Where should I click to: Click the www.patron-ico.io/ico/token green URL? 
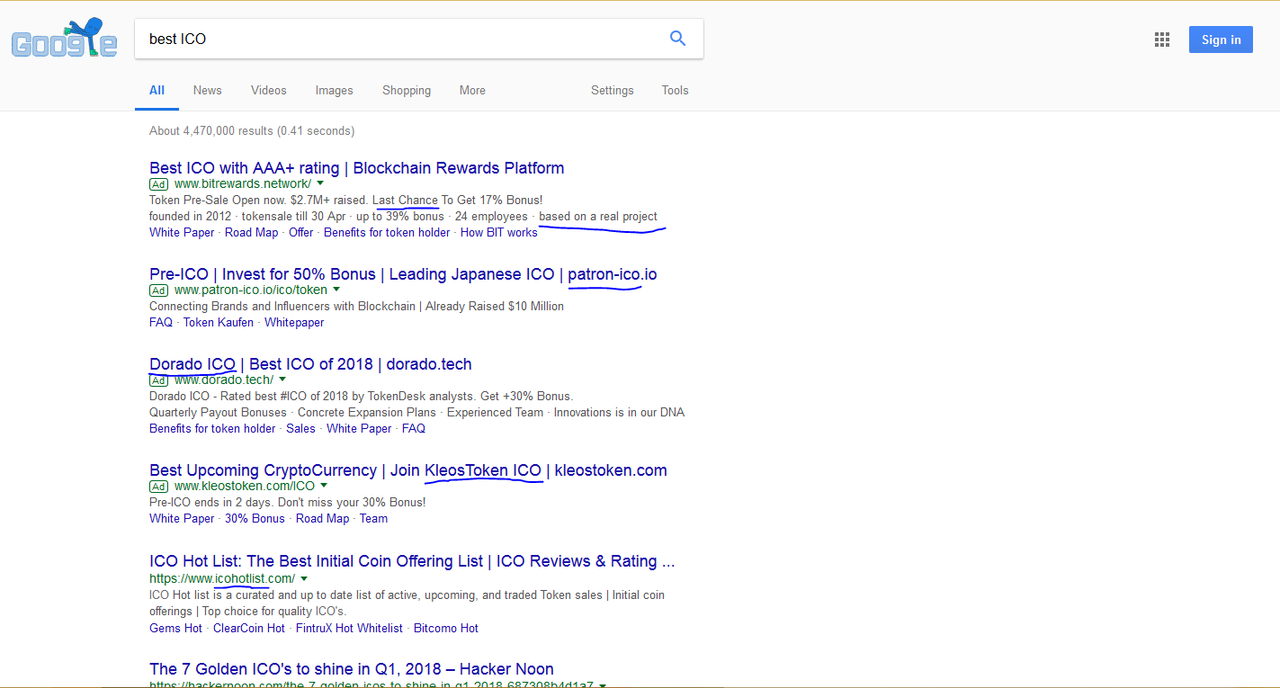pos(251,290)
